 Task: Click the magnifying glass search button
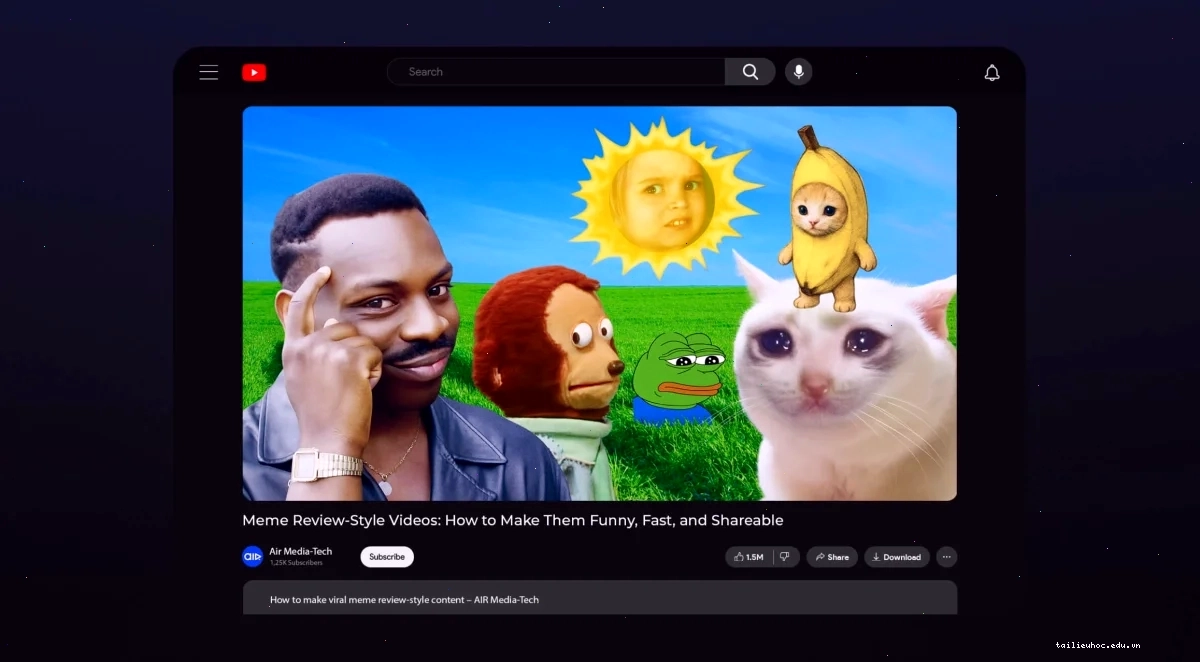click(750, 72)
